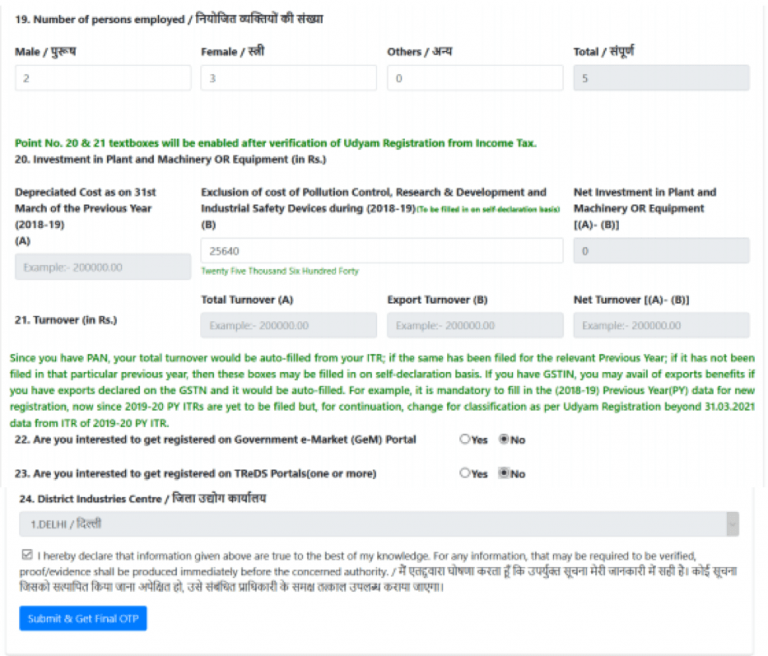Click the Total persons employed field

coord(661,78)
